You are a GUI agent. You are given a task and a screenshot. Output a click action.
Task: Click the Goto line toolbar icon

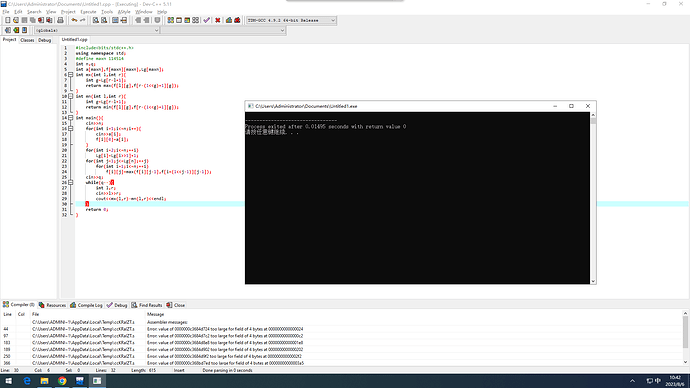coord(124,20)
